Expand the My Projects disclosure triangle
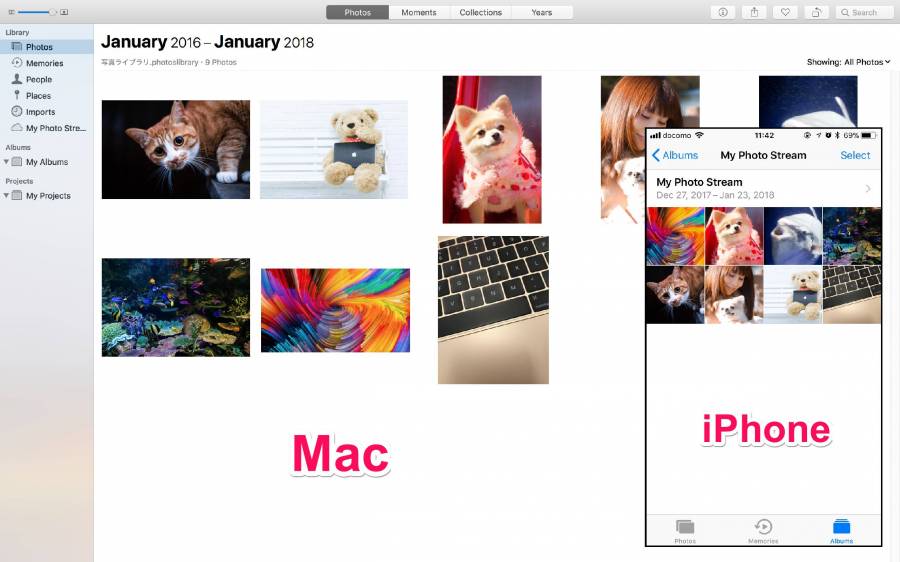Screen dimensions: 900x562 (6, 196)
